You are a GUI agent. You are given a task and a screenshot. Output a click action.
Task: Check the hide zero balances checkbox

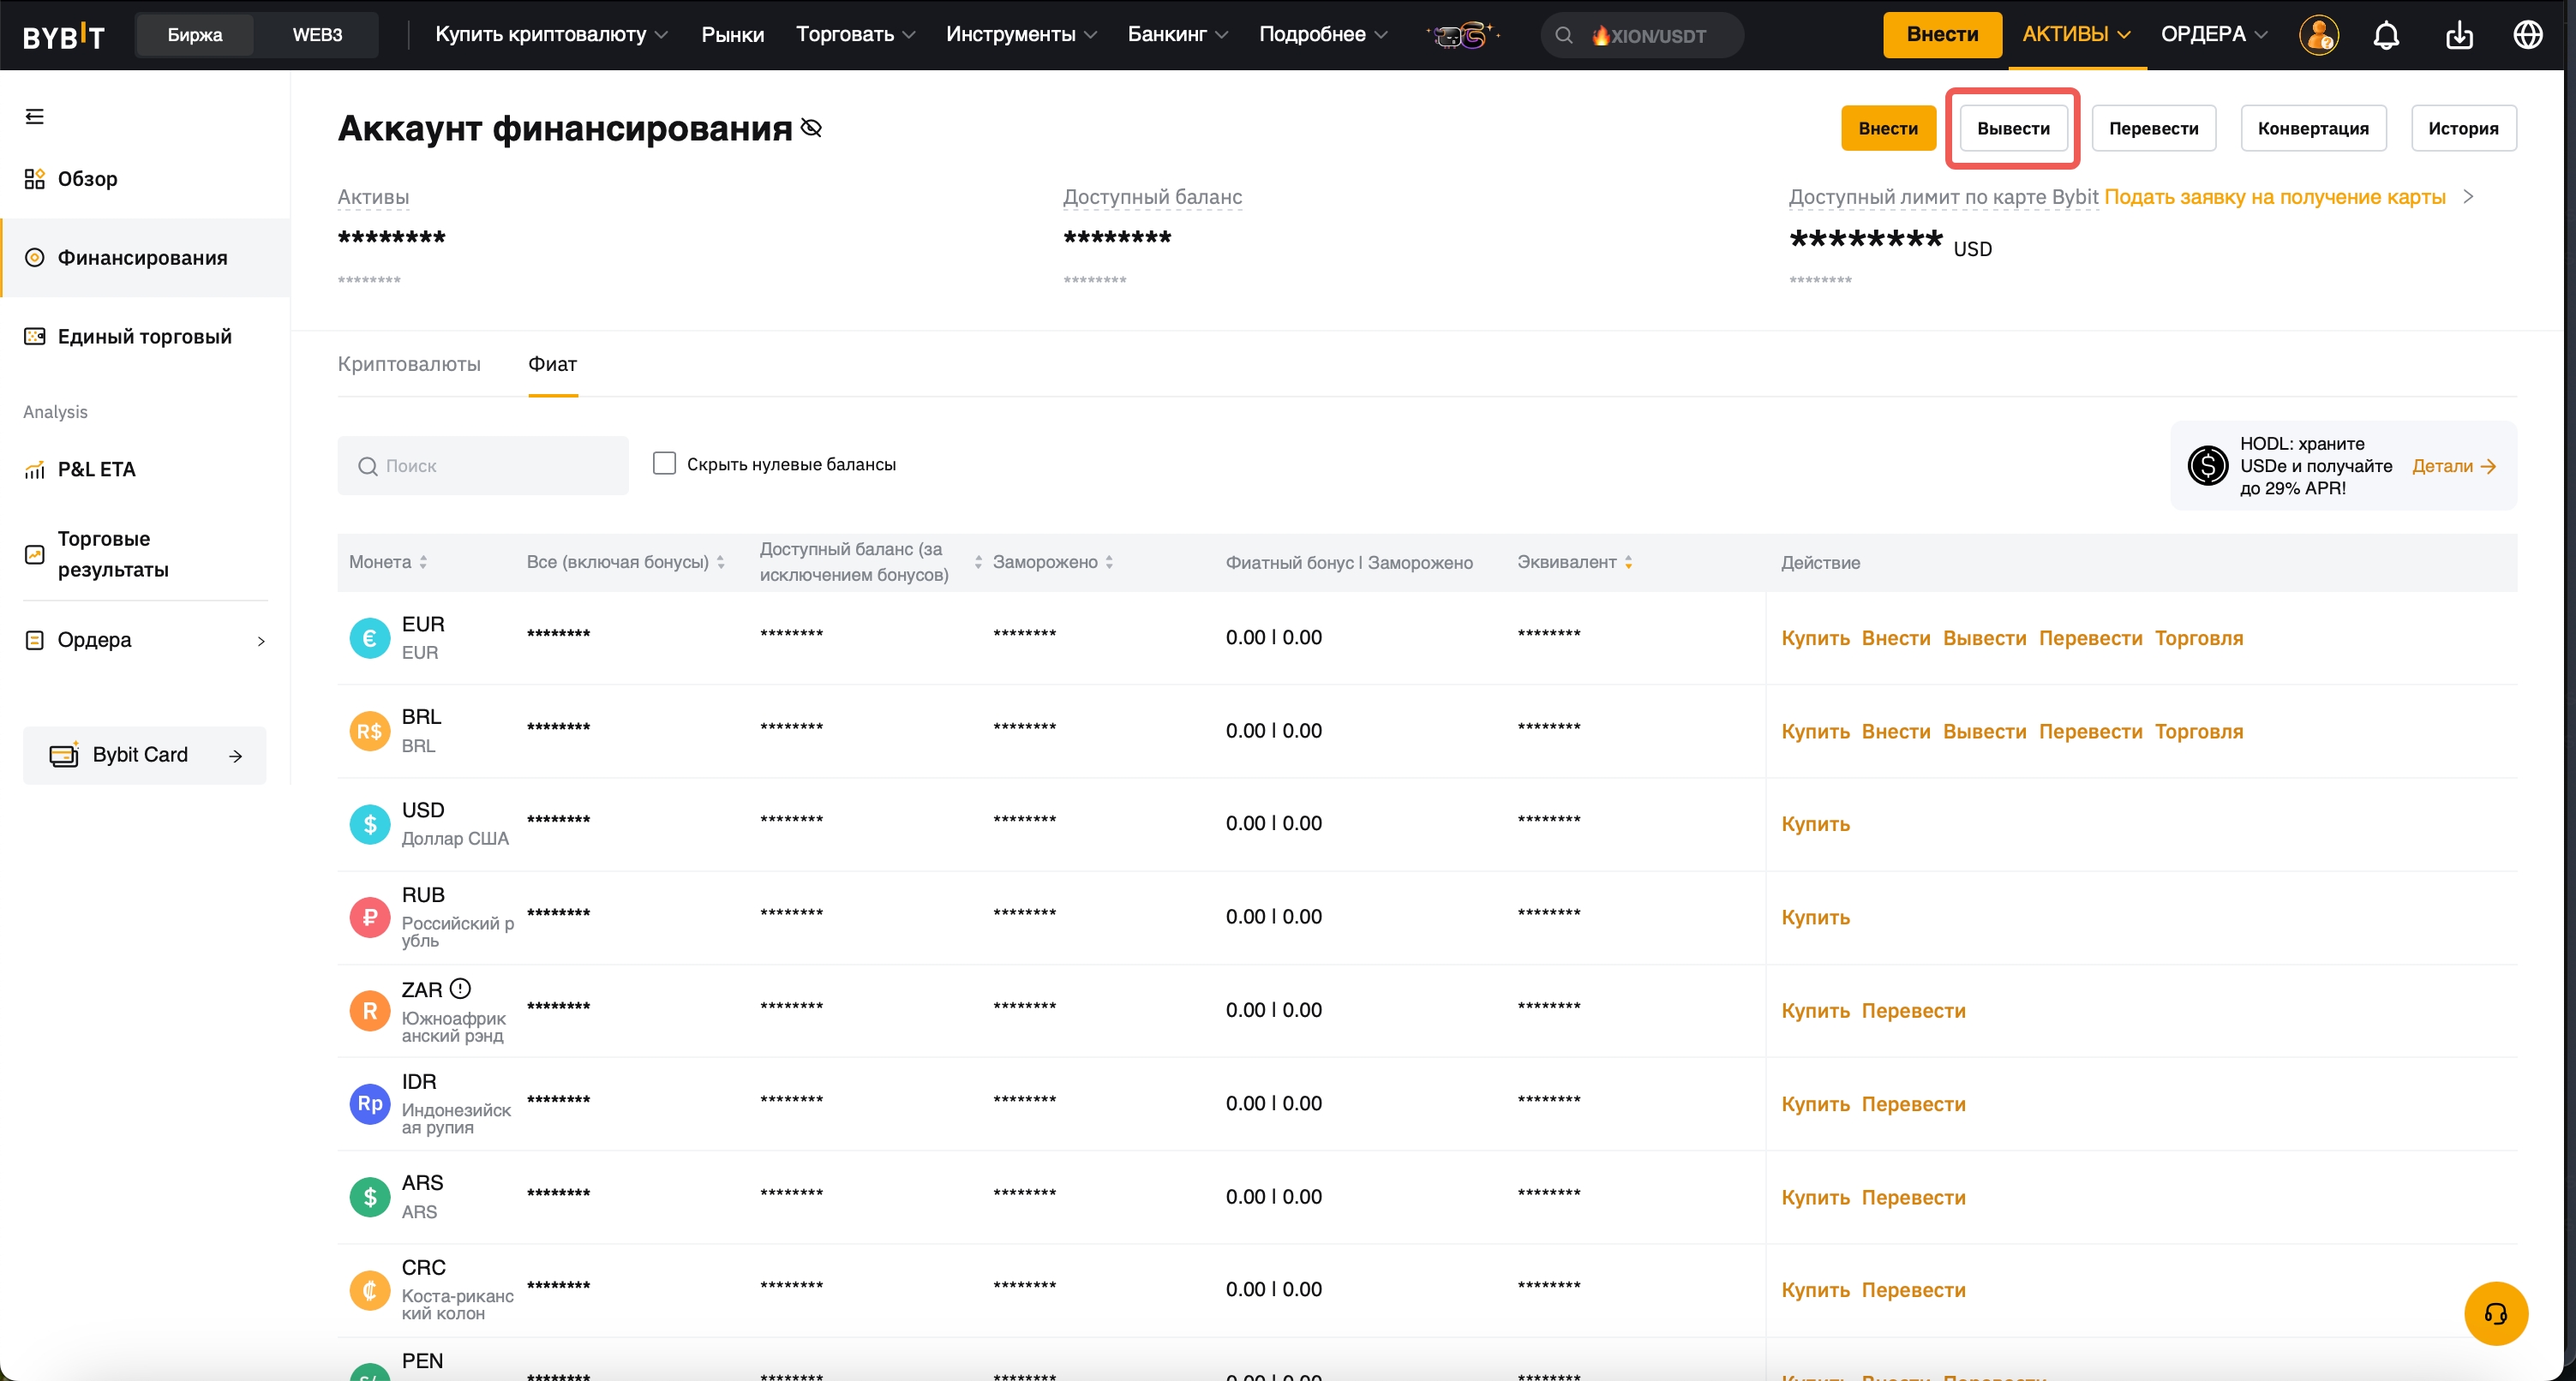(x=664, y=464)
